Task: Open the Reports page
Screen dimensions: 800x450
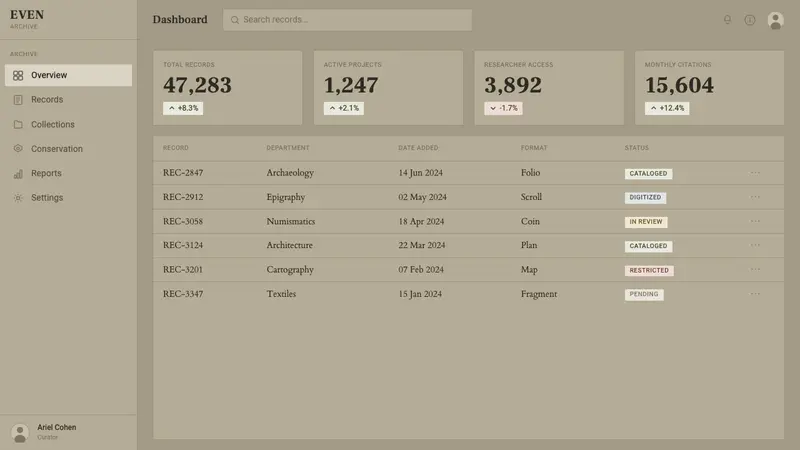Action: [x=68, y=173]
